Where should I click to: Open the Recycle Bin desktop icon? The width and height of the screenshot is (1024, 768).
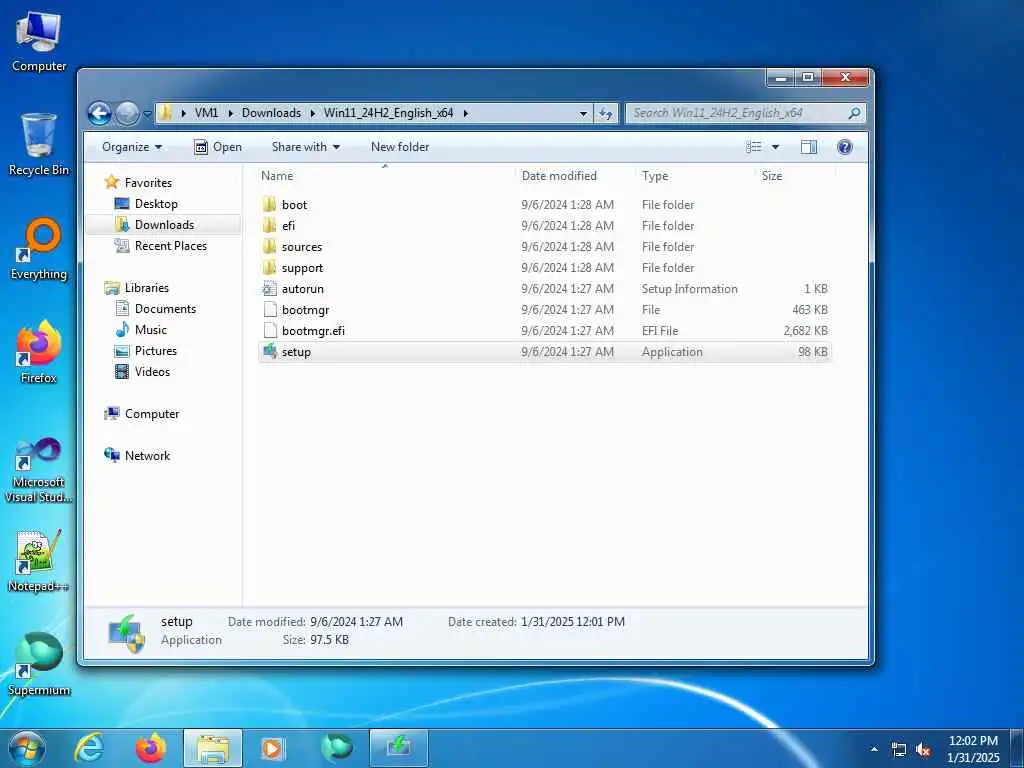39,145
